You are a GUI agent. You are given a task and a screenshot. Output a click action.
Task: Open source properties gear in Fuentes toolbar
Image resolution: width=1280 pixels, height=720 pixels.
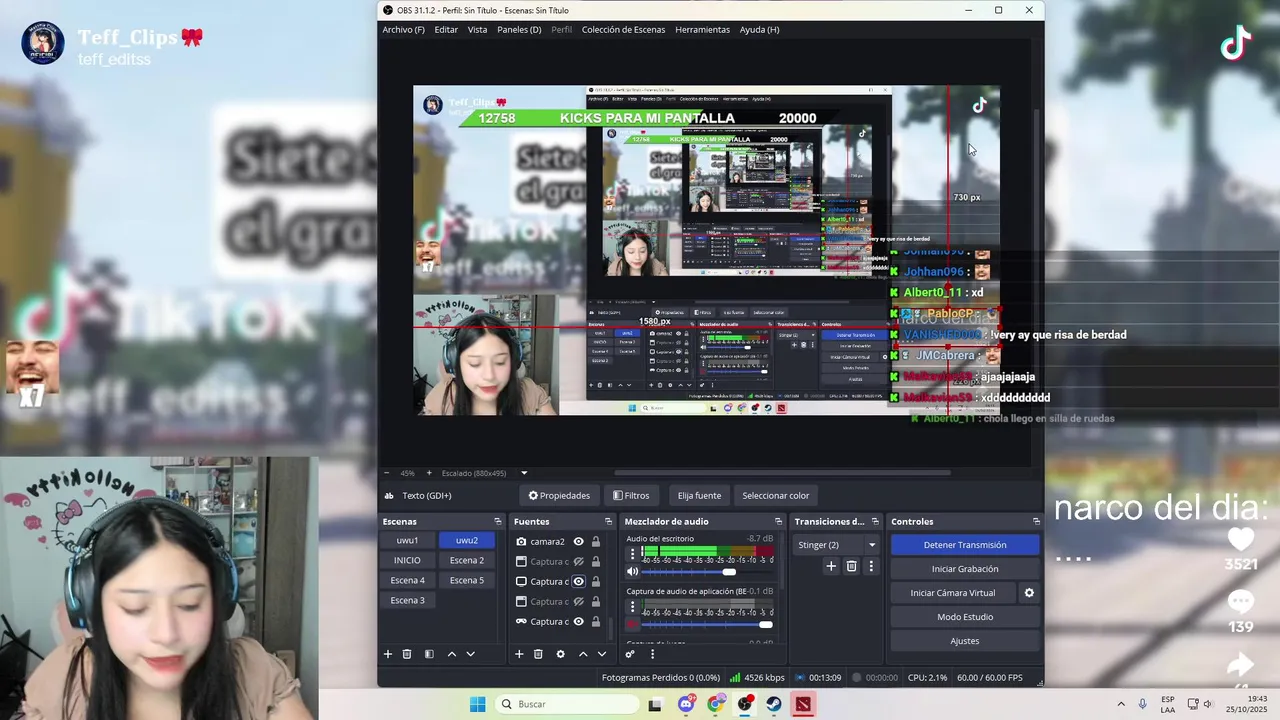tap(560, 654)
